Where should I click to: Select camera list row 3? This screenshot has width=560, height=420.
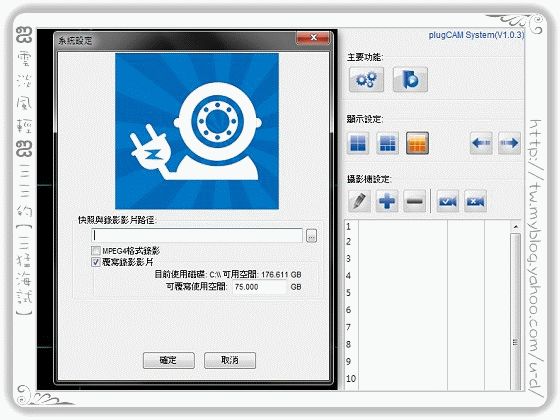[427, 259]
